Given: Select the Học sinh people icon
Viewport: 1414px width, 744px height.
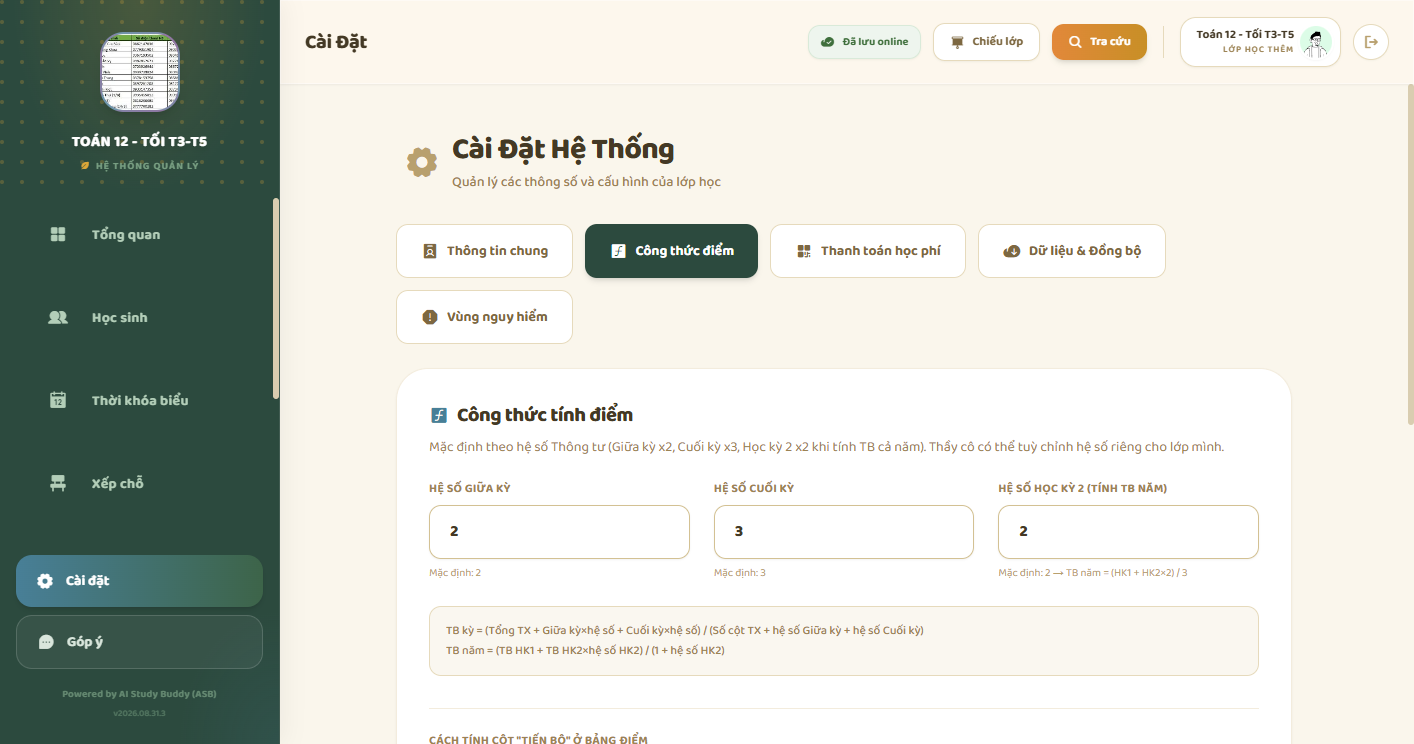Looking at the screenshot, I should [x=58, y=317].
